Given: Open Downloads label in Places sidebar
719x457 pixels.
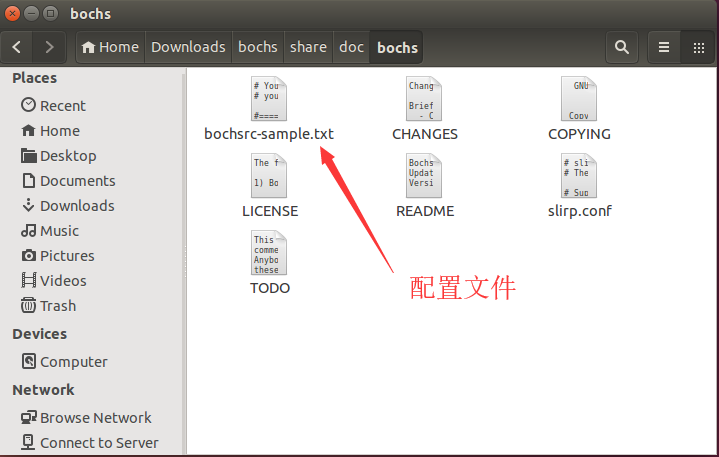Looking at the screenshot, I should 77,206.
